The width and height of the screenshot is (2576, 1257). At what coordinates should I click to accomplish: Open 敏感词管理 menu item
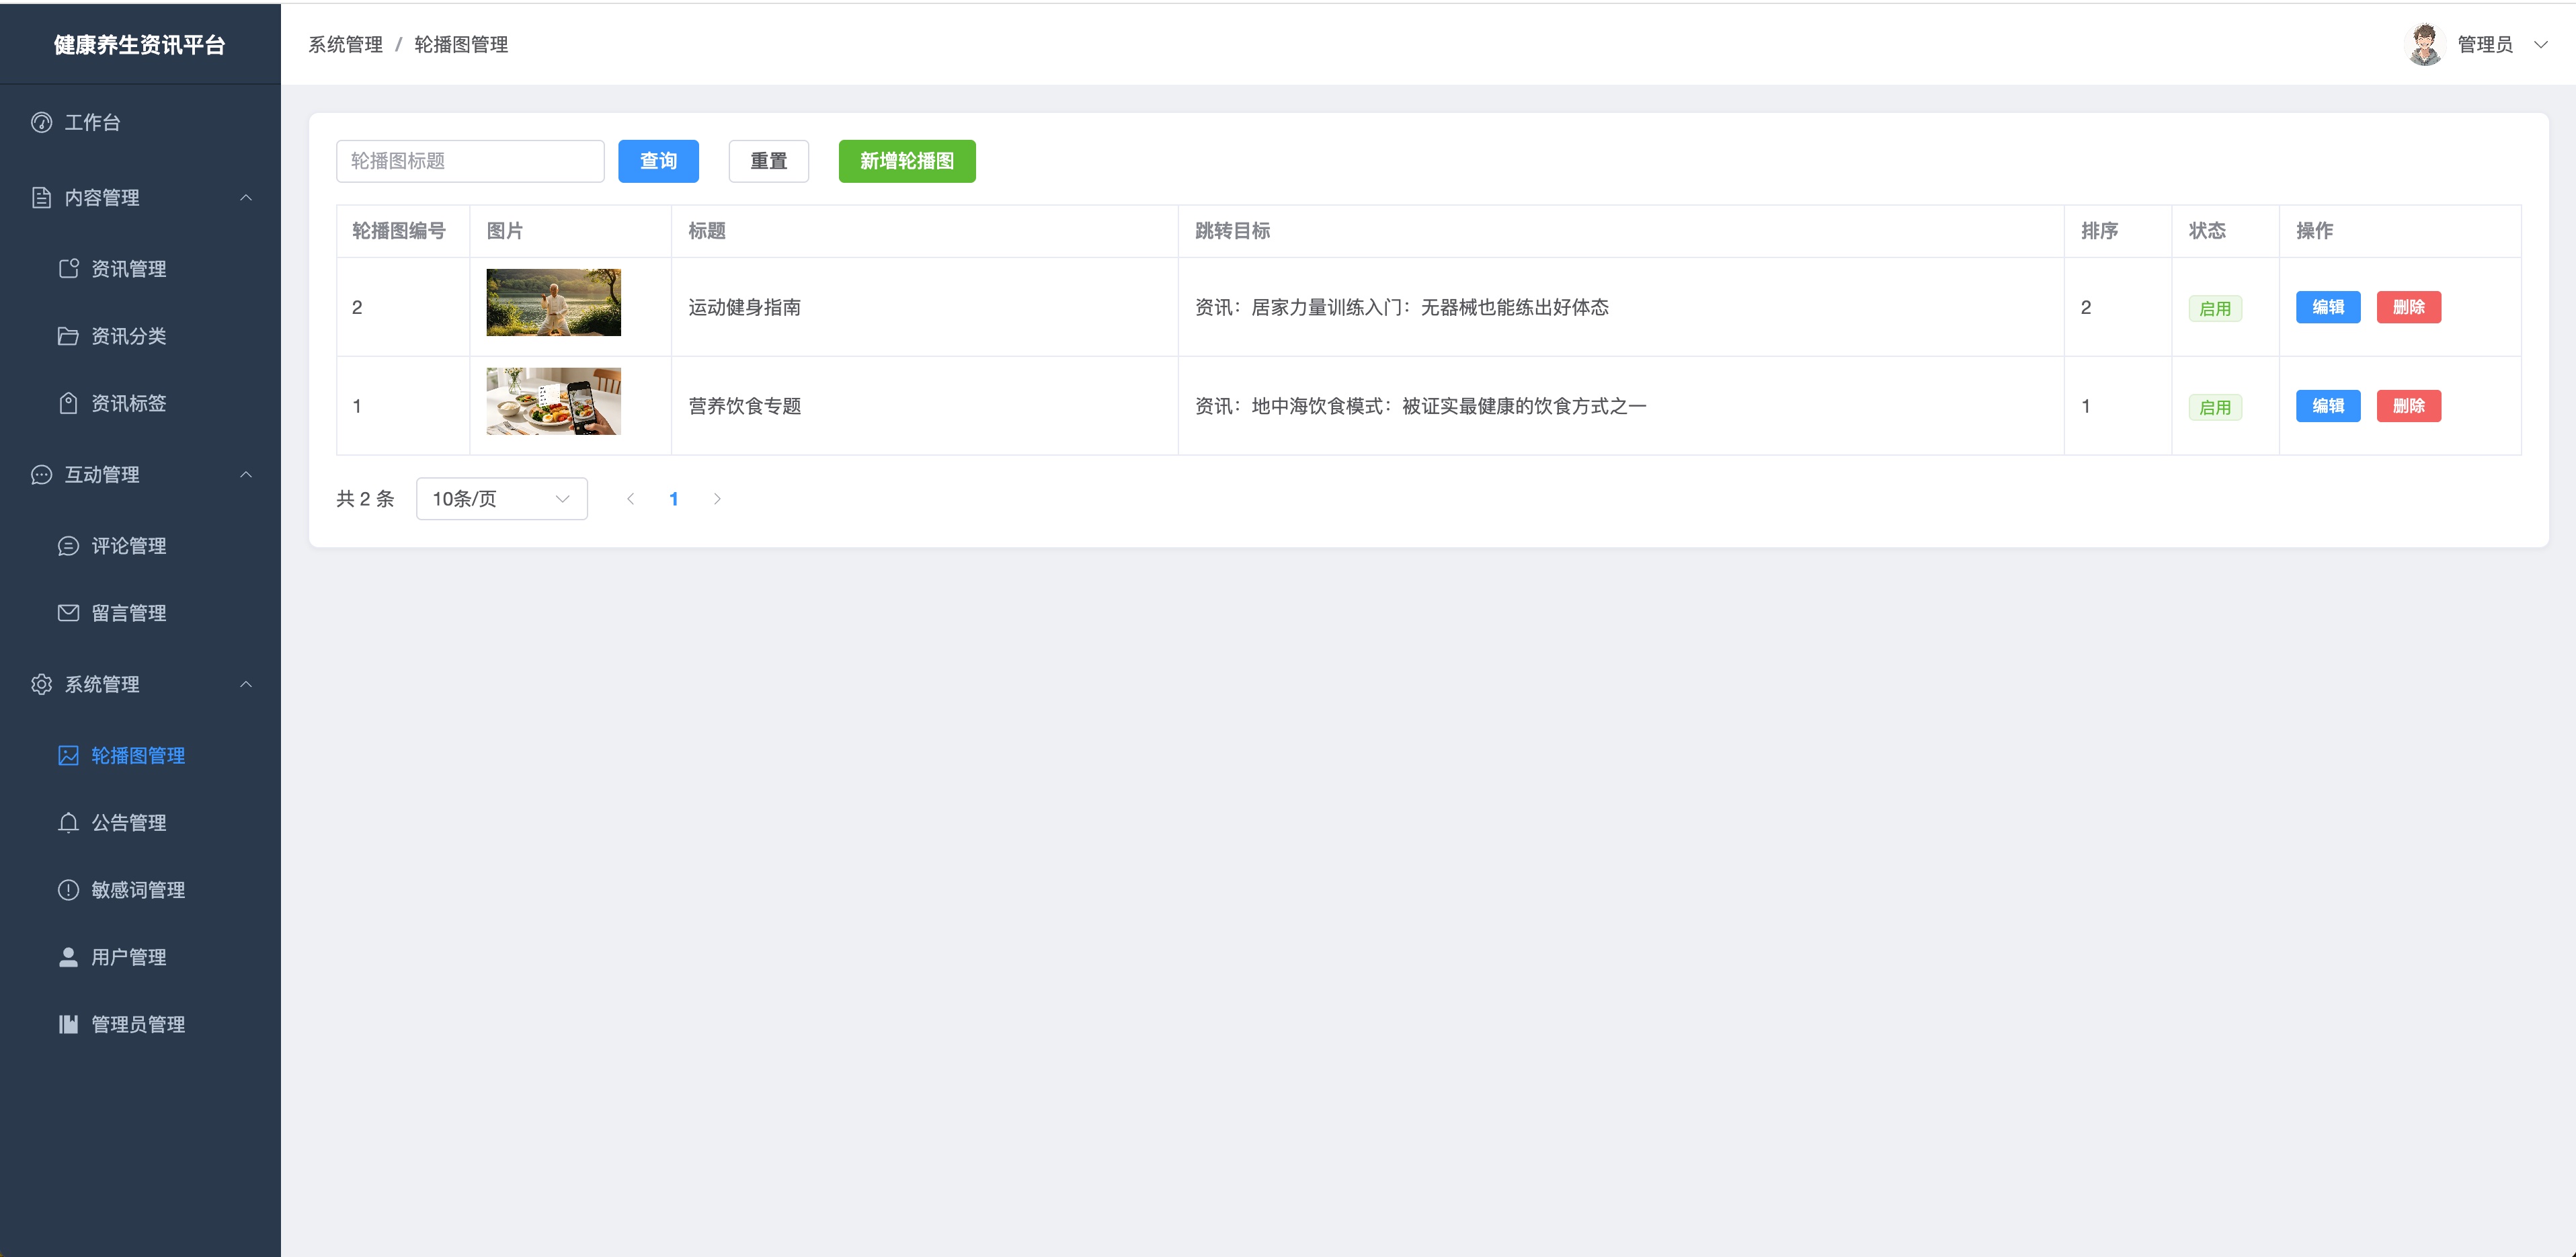click(140, 890)
